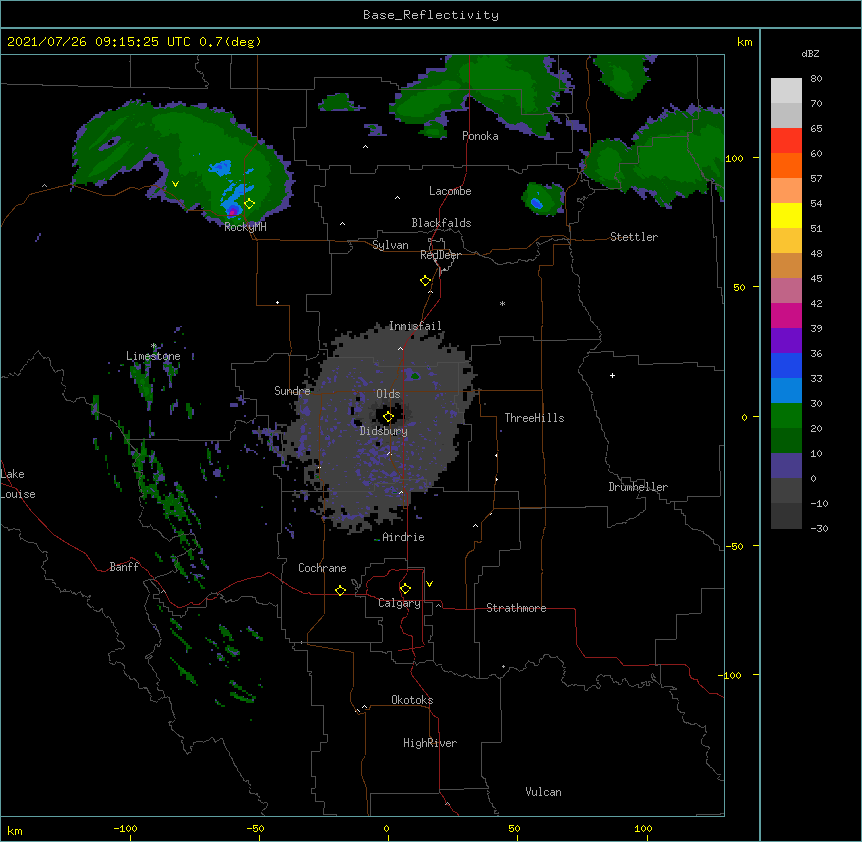This screenshot has height=842, width=862.
Task: Click the RockyMH label
Action: point(245,227)
